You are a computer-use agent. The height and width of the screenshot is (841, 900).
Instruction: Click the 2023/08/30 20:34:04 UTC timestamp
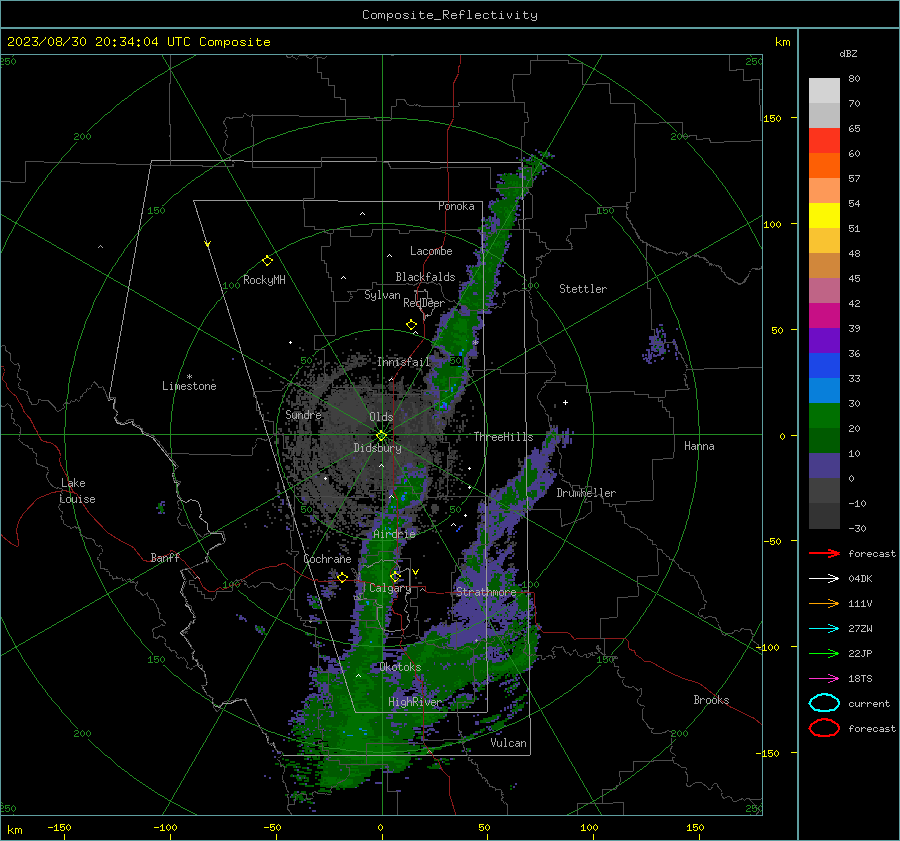[139, 42]
